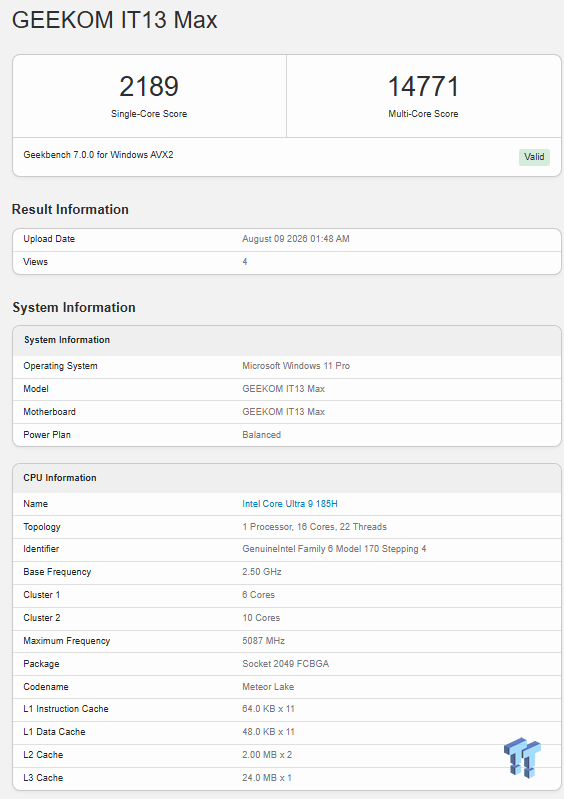564x799 pixels.
Task: Click the Result Information heading
Action: (70, 209)
